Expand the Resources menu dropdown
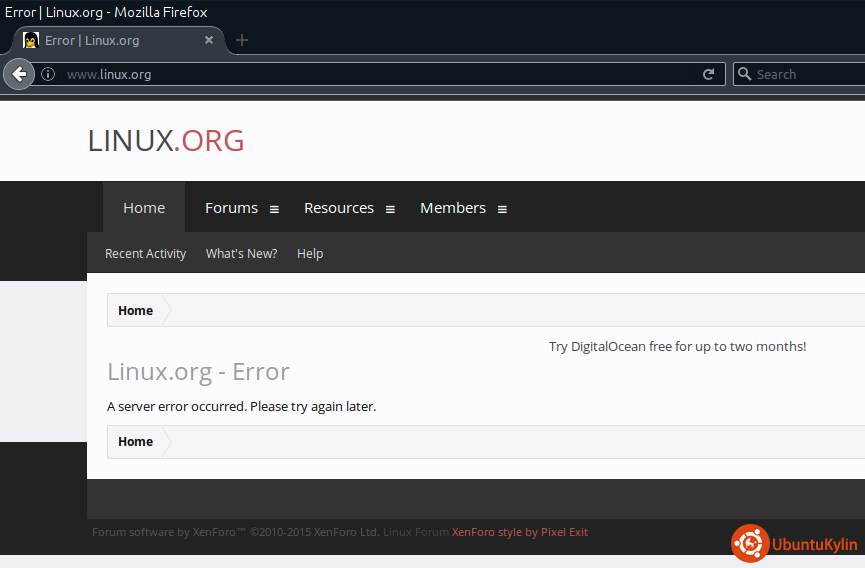The image size is (865, 568). (x=391, y=209)
